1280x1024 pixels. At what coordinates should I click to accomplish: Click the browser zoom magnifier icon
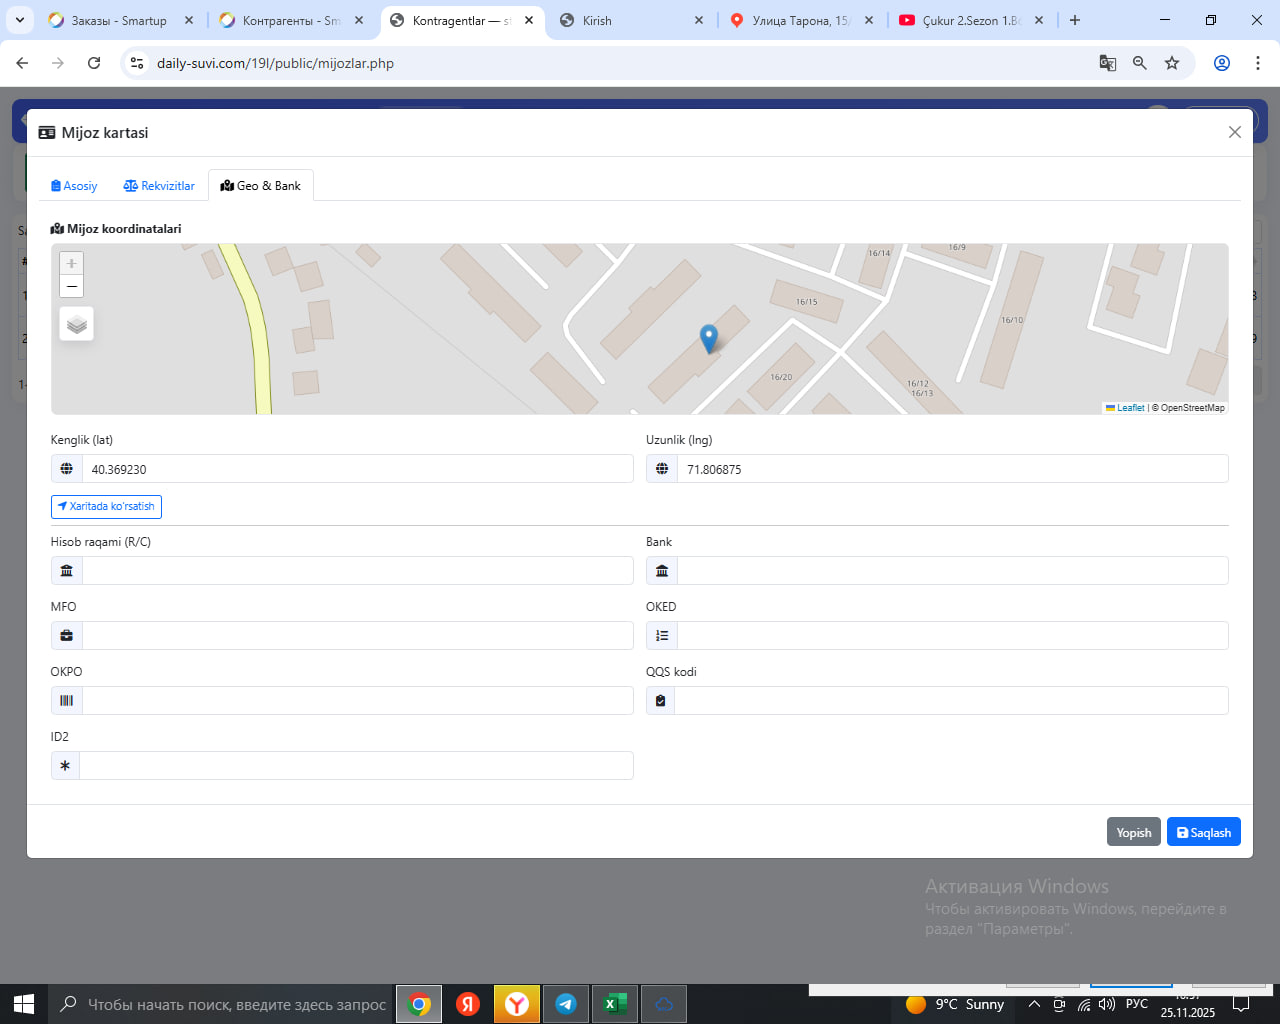tap(1139, 63)
